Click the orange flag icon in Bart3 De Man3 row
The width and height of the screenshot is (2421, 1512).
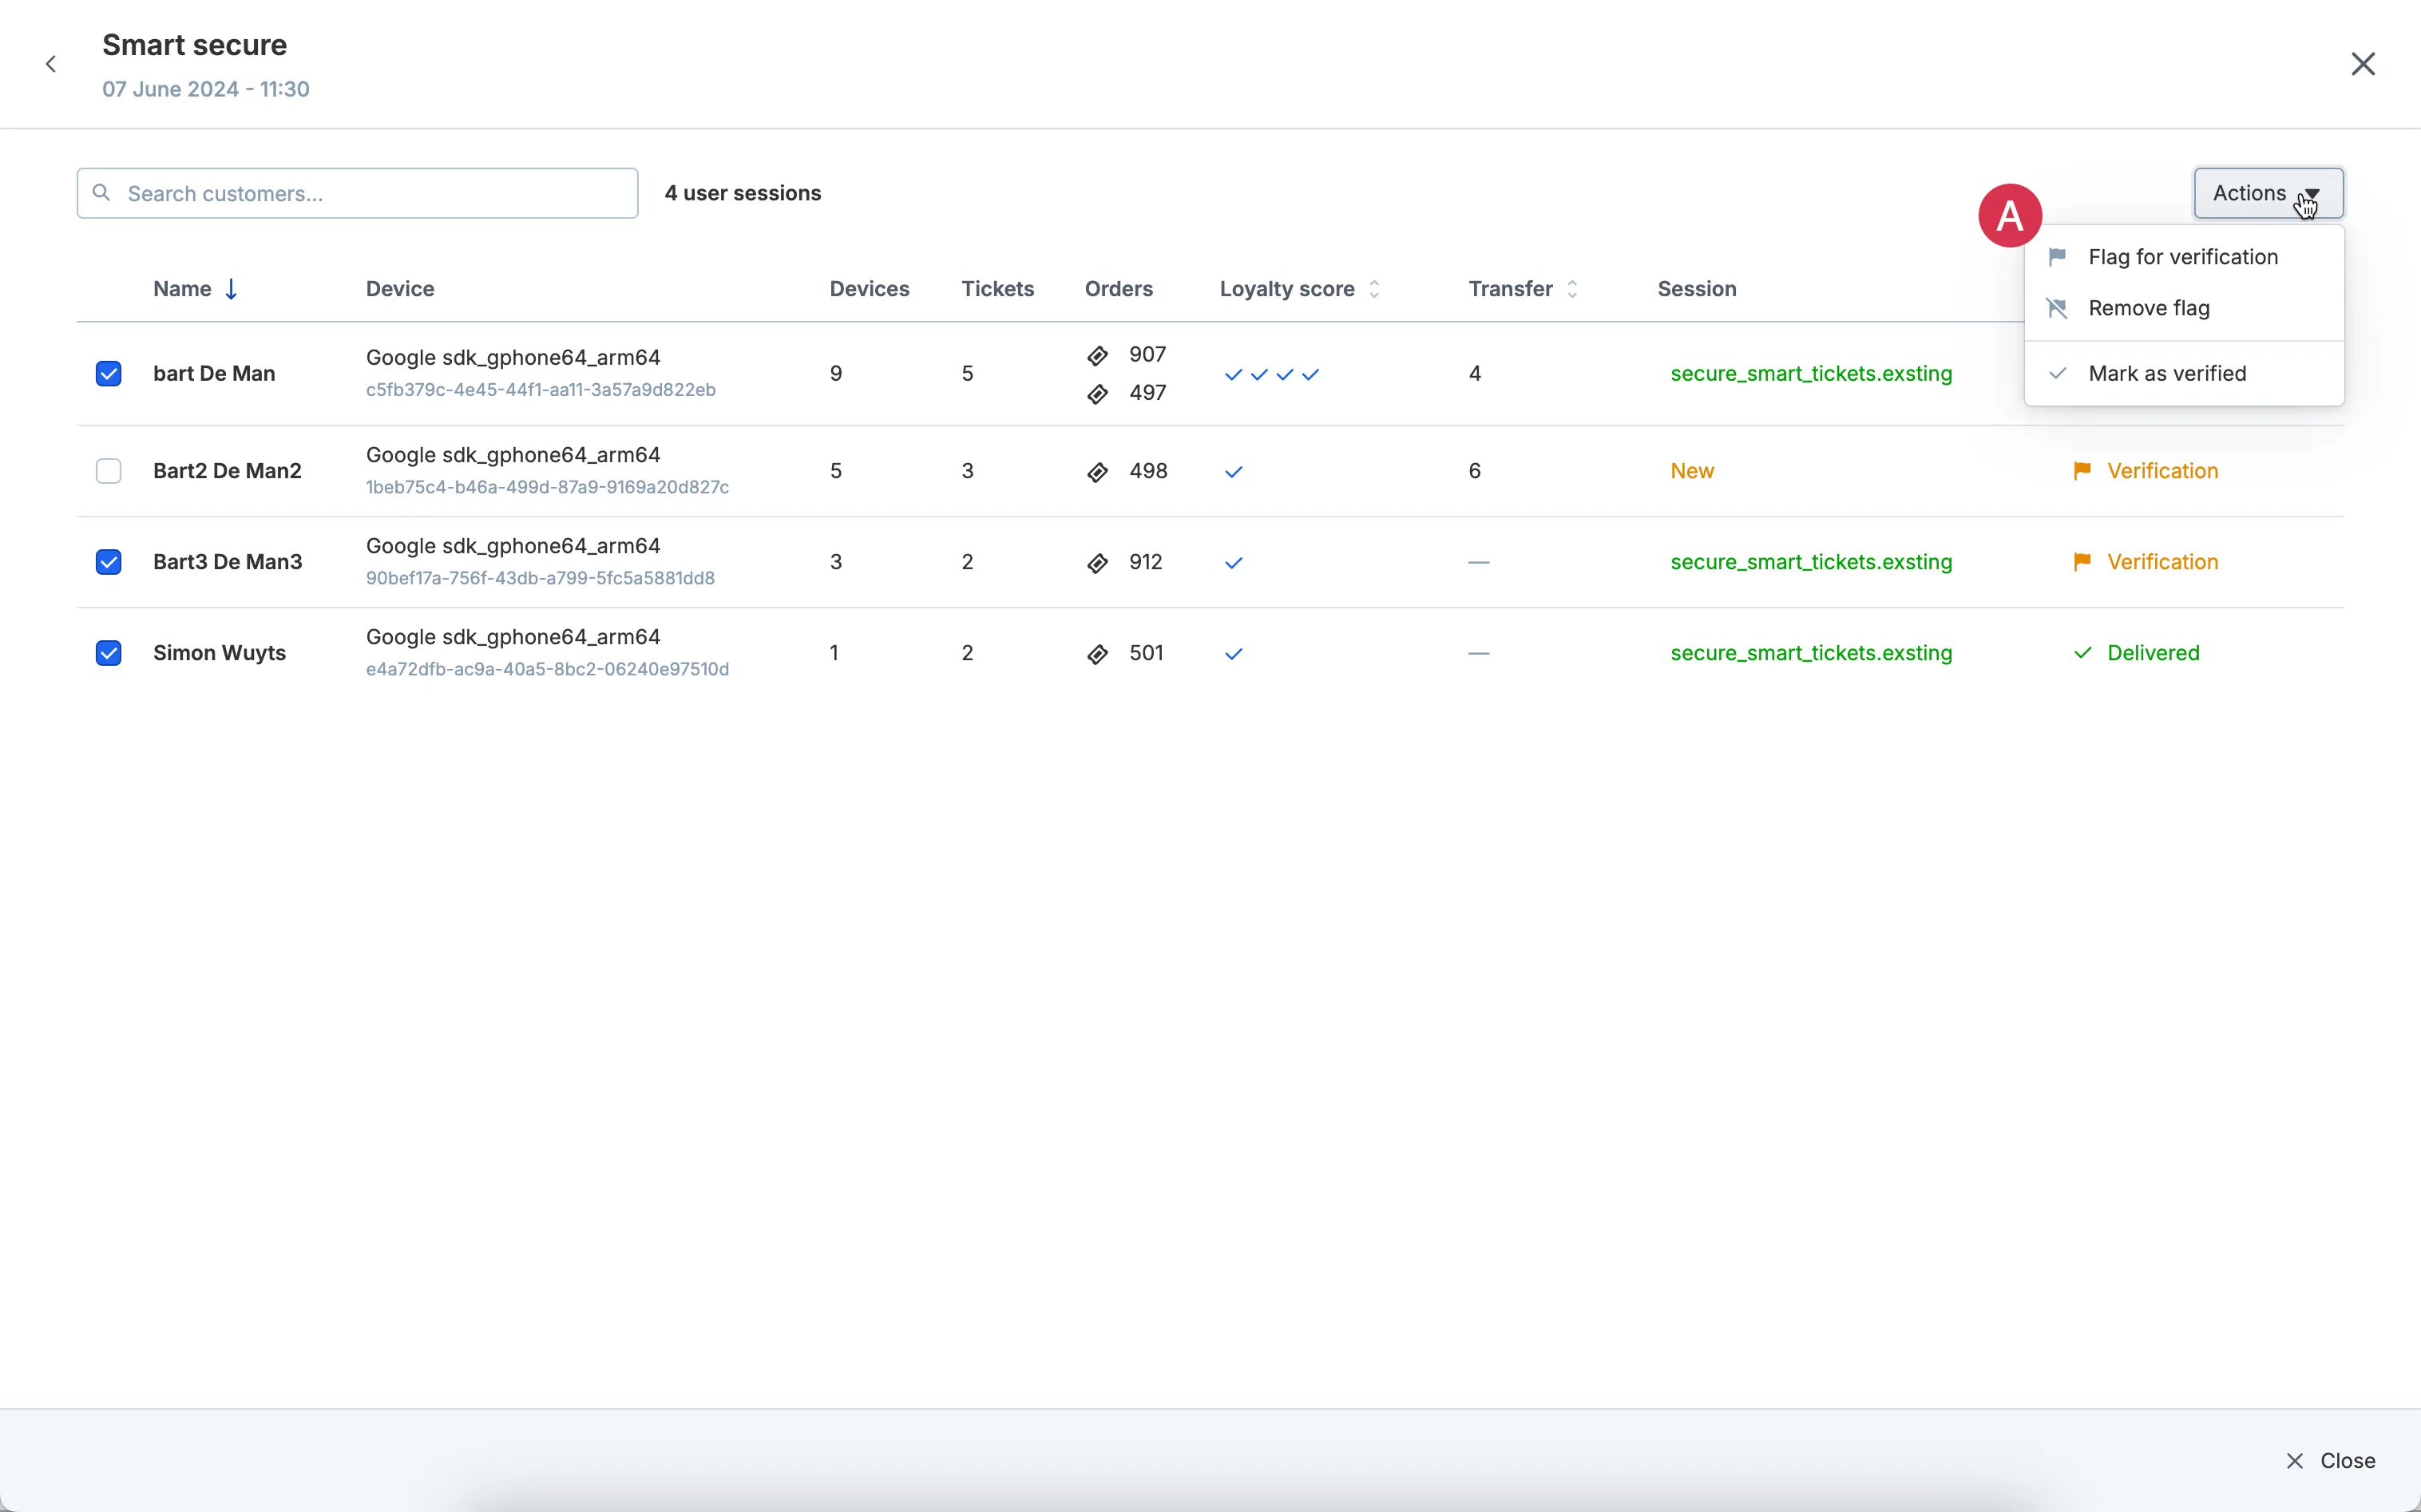point(2082,562)
